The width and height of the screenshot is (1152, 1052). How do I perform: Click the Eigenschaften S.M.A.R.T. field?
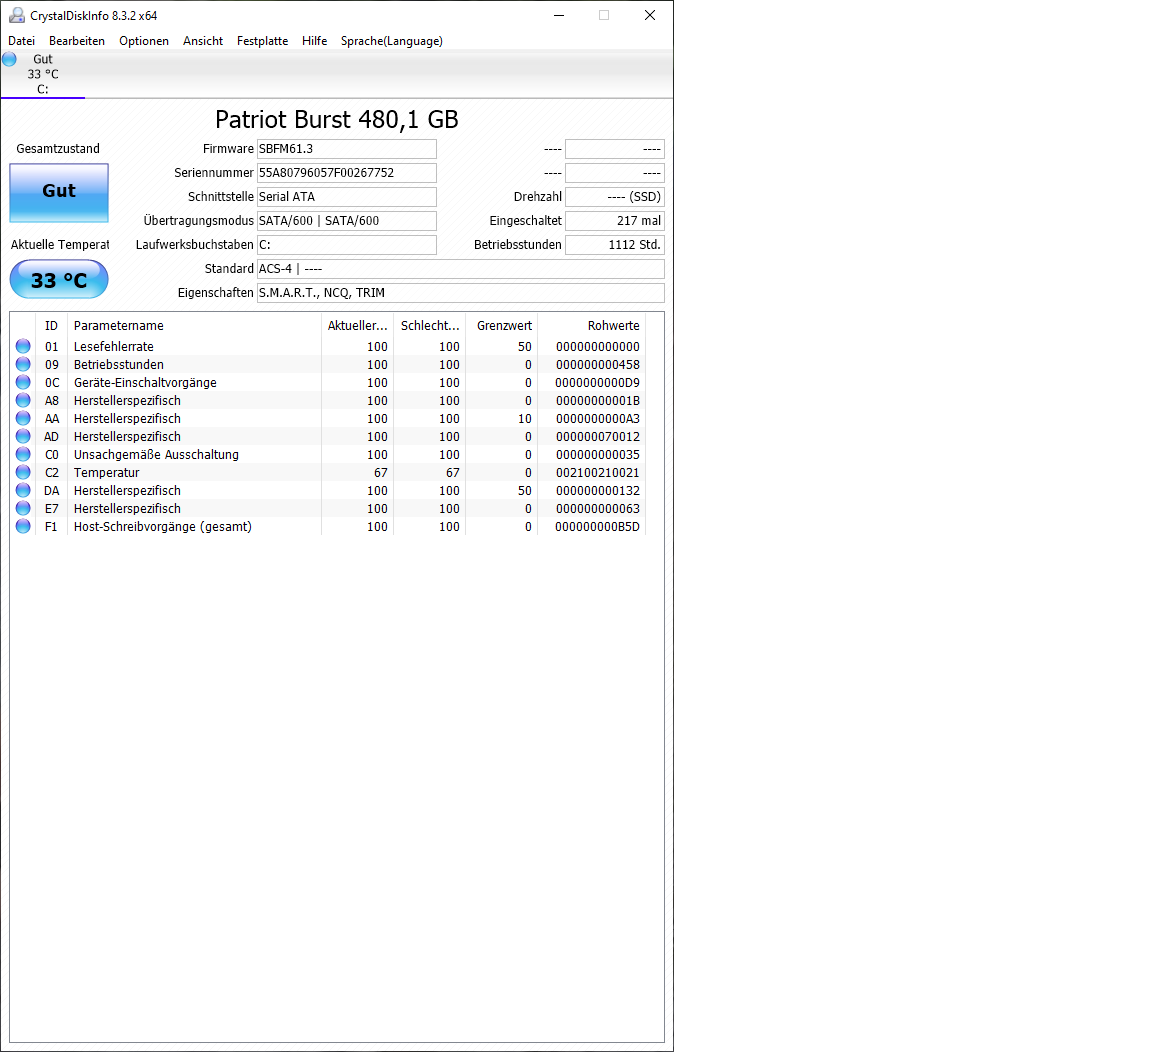461,293
